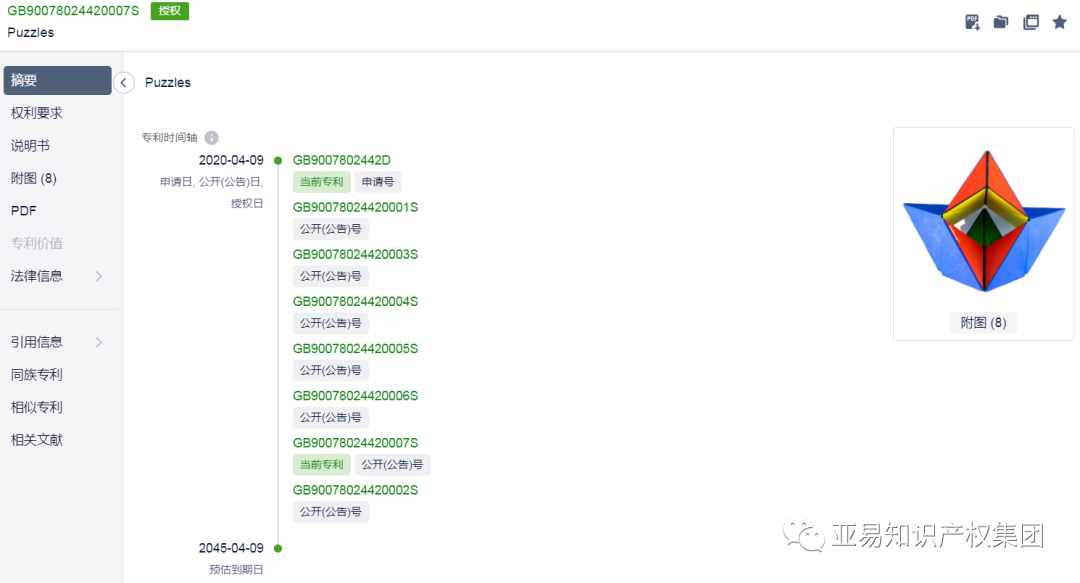The image size is (1080, 583).
Task: Click 公开(公告)号 tag under GB90078024420005S
Action: [x=331, y=370]
